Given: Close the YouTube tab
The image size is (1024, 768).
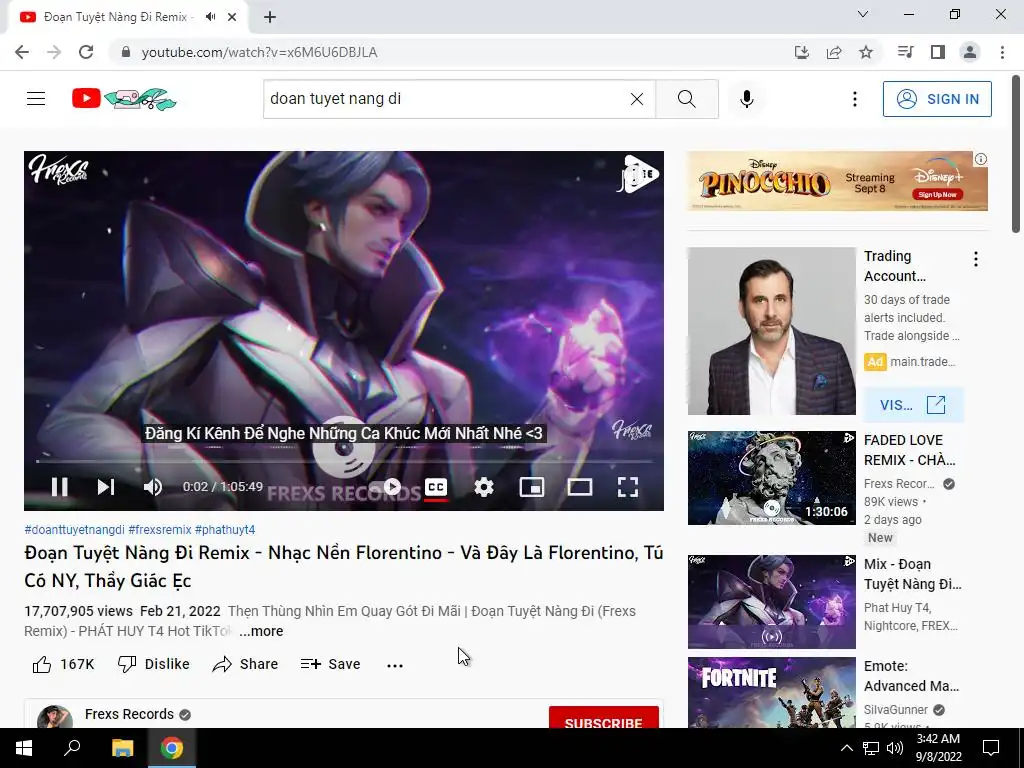Looking at the screenshot, I should tap(232, 17).
